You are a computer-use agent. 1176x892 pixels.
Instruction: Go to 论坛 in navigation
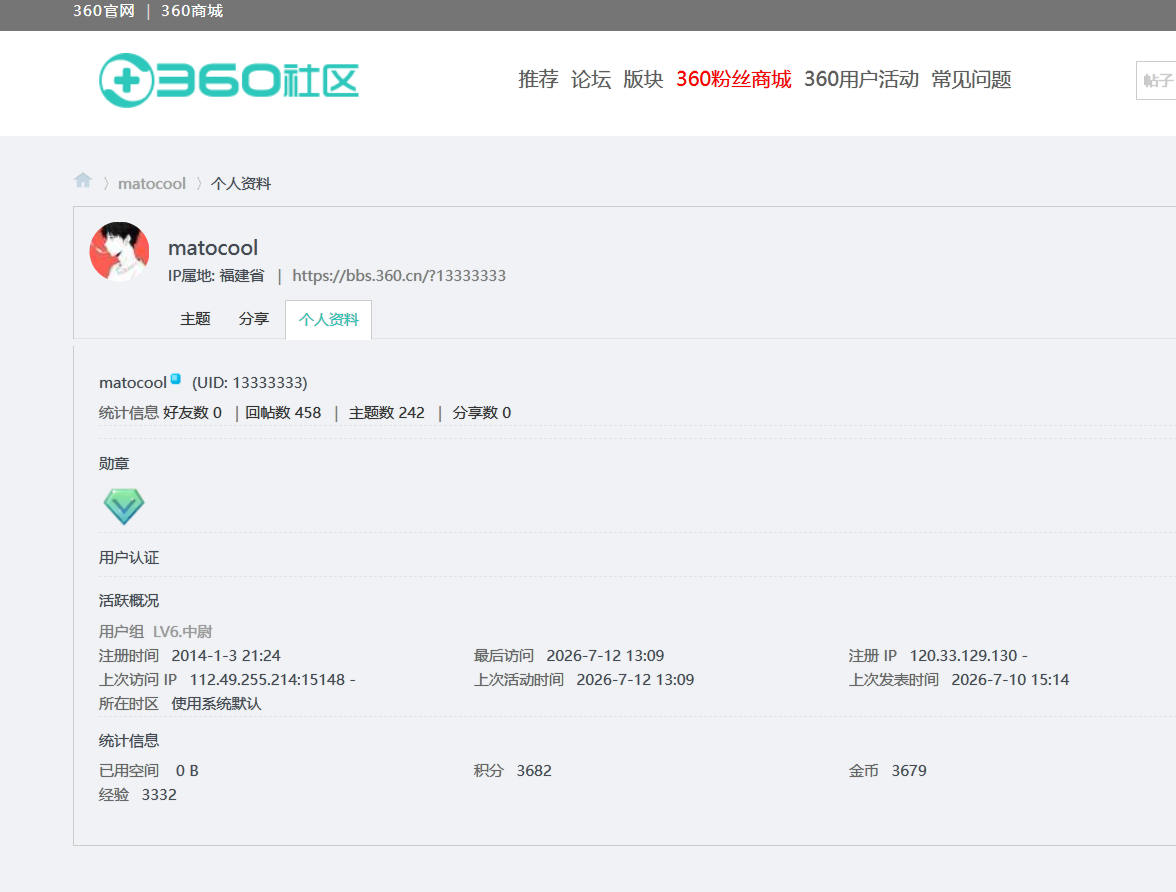[590, 80]
